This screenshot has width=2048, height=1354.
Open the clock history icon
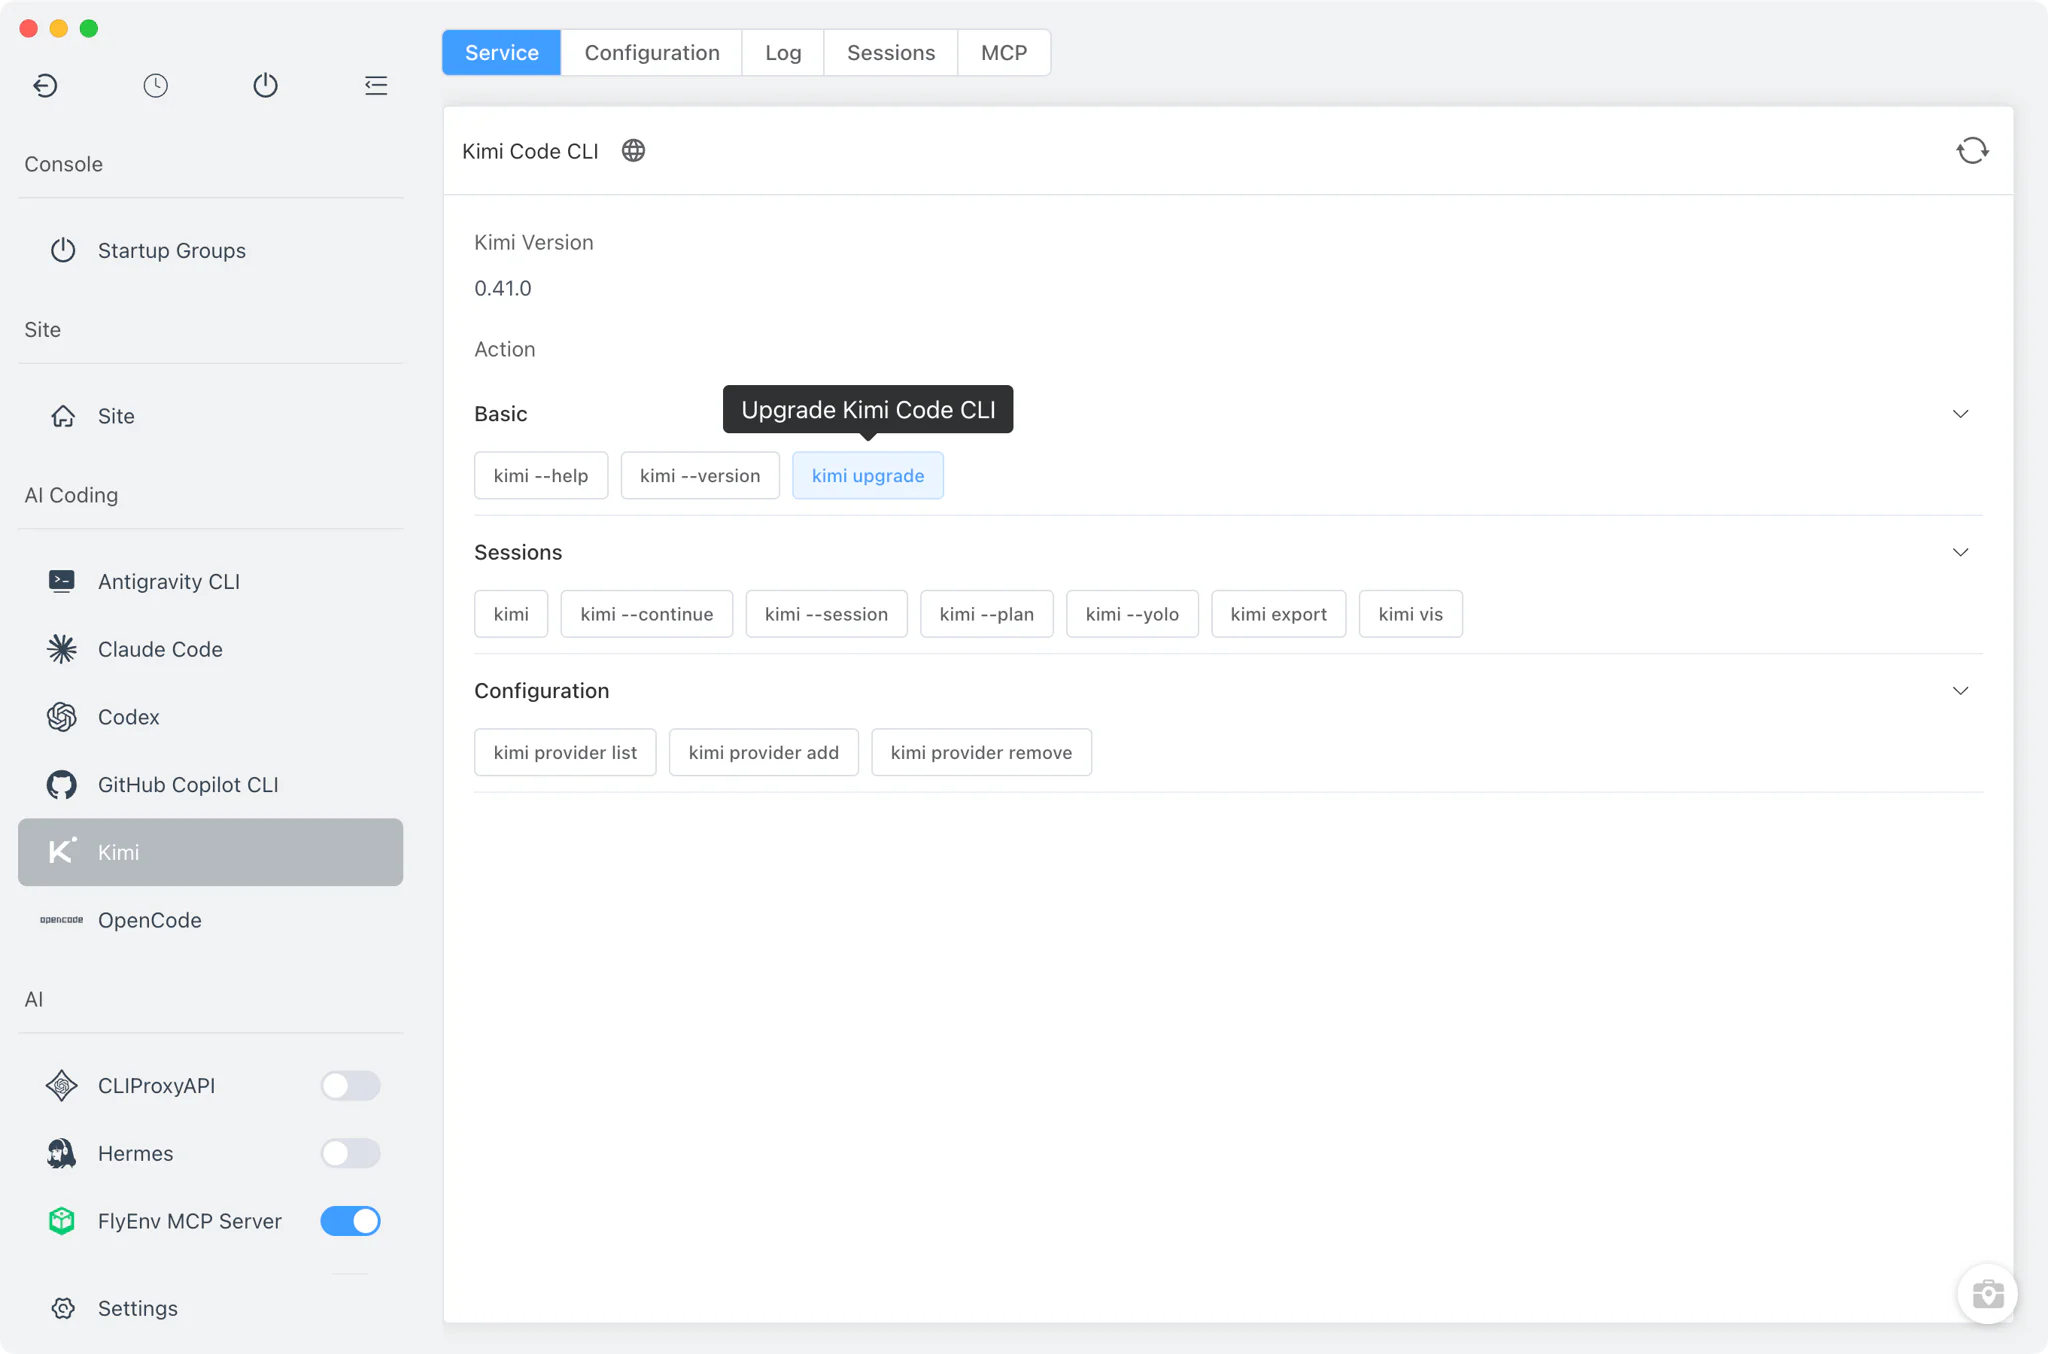[155, 86]
